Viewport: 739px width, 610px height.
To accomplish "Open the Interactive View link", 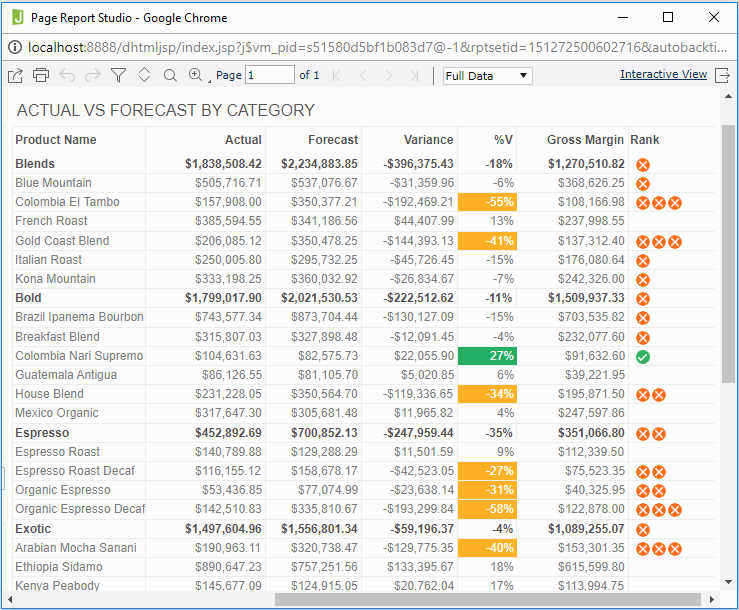I will 663,75.
